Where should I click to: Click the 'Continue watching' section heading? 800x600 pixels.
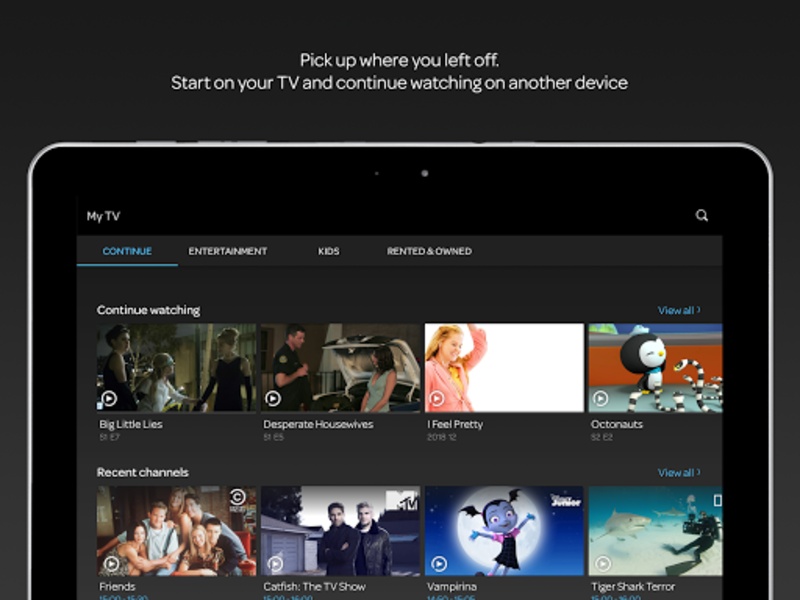tap(148, 310)
